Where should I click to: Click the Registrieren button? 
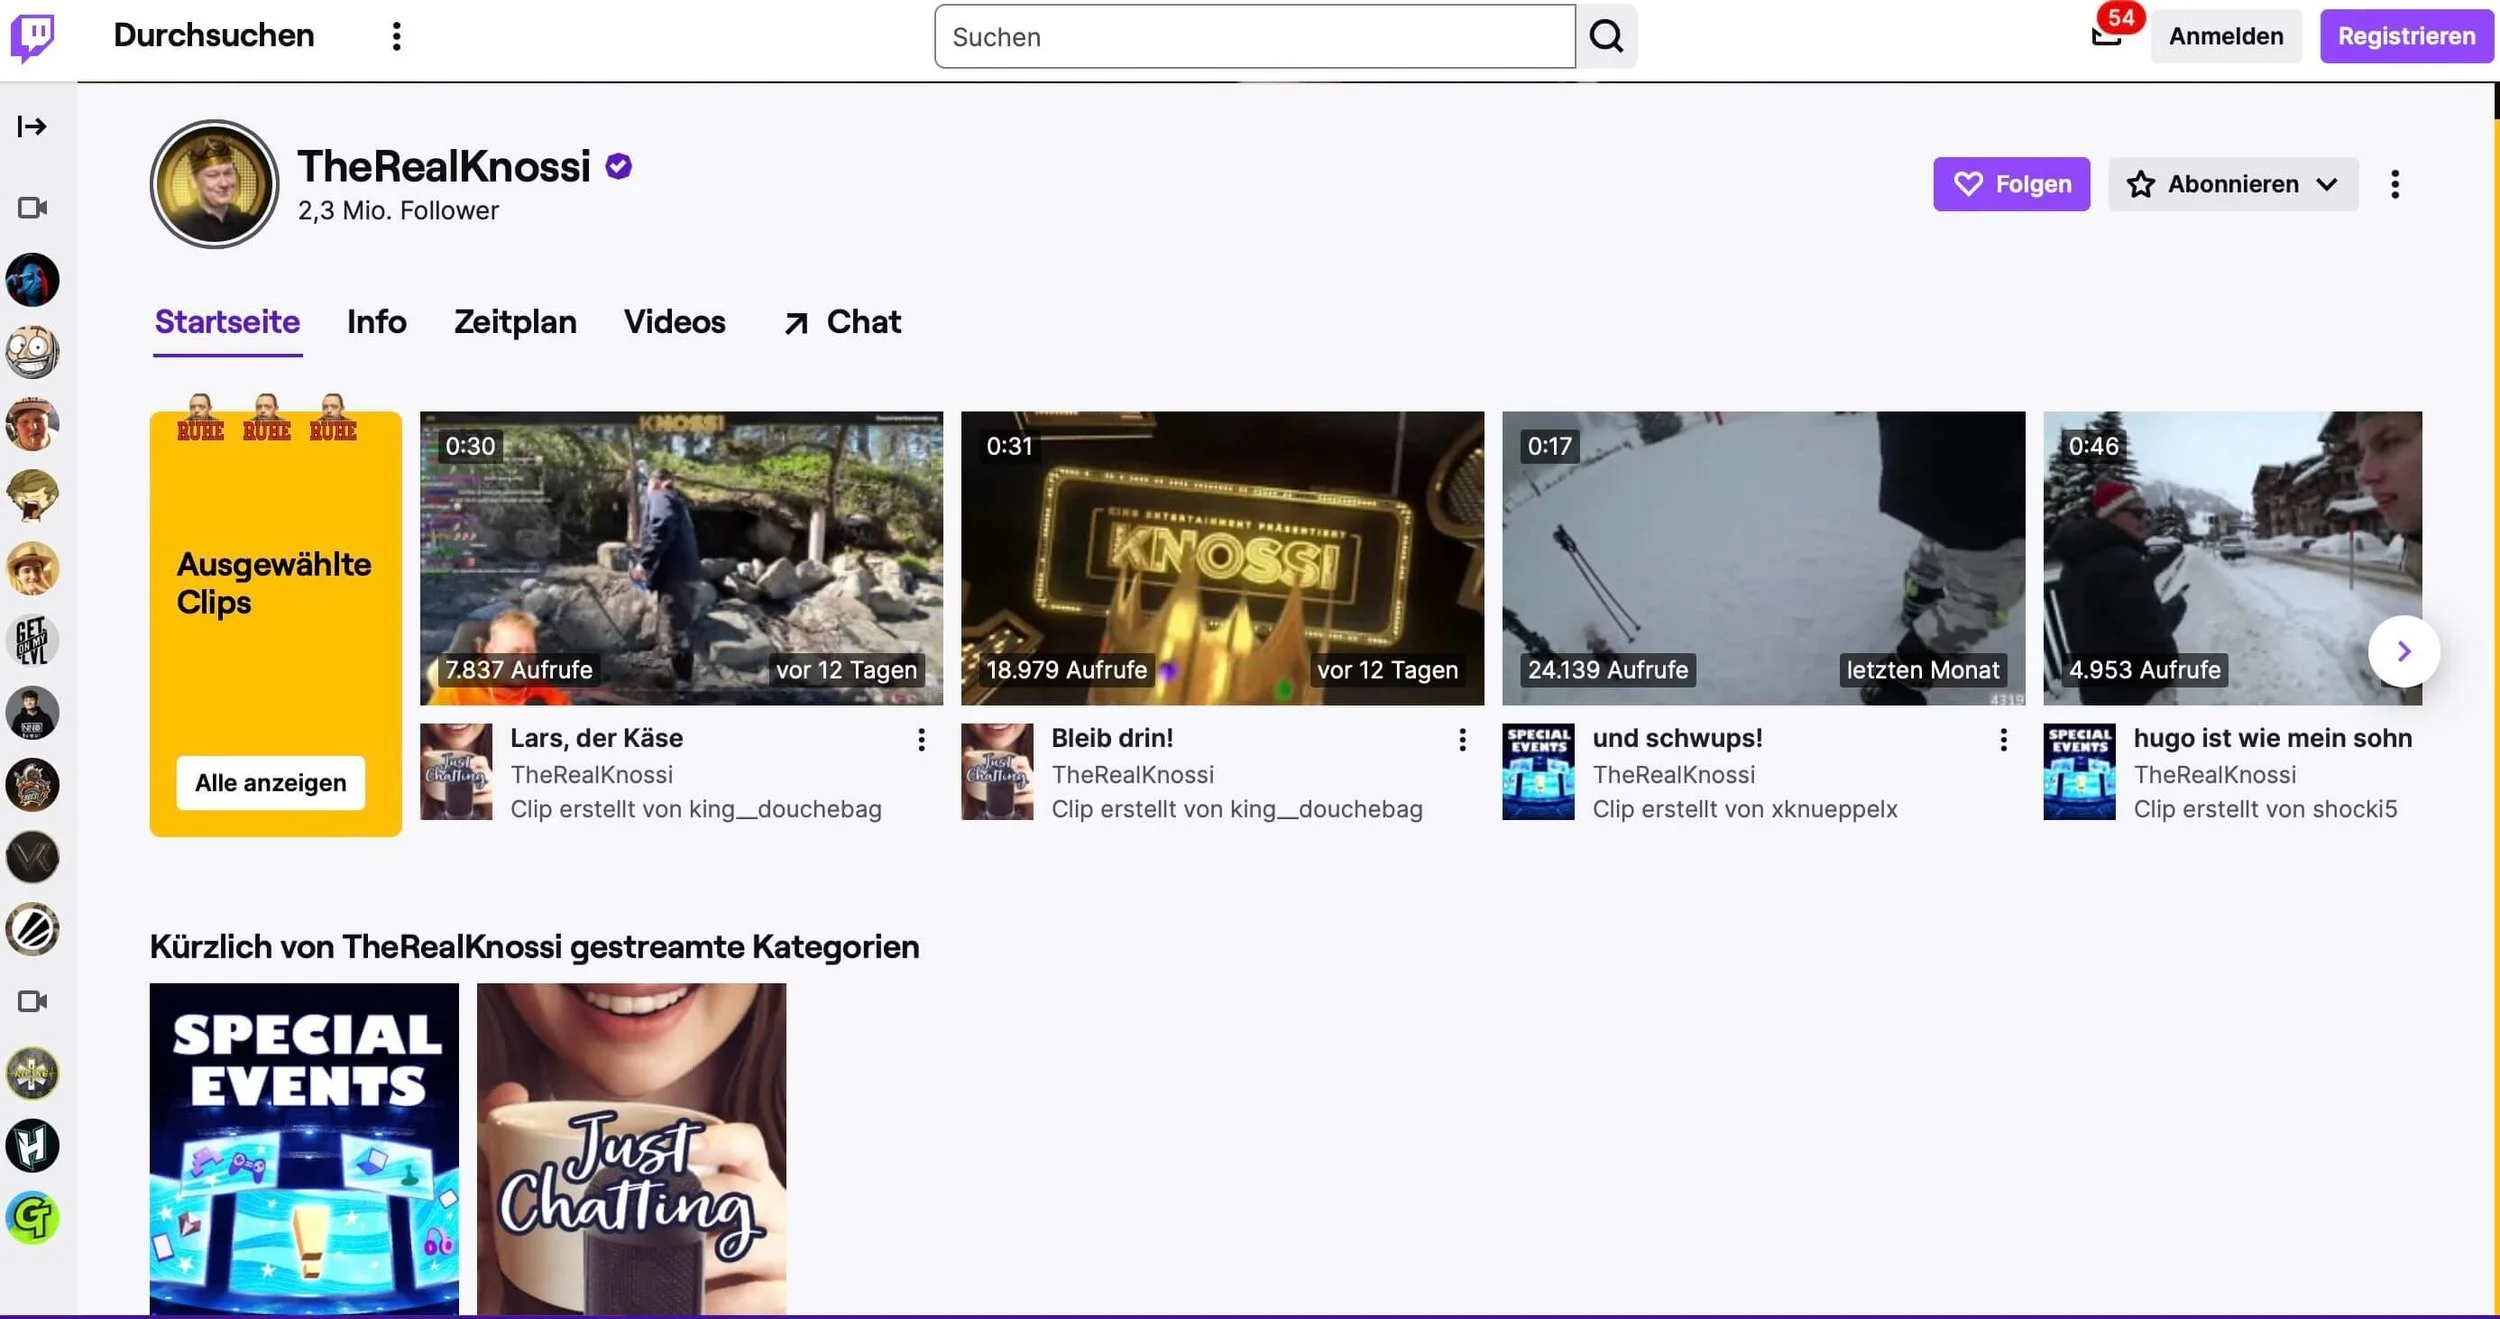pos(2405,37)
